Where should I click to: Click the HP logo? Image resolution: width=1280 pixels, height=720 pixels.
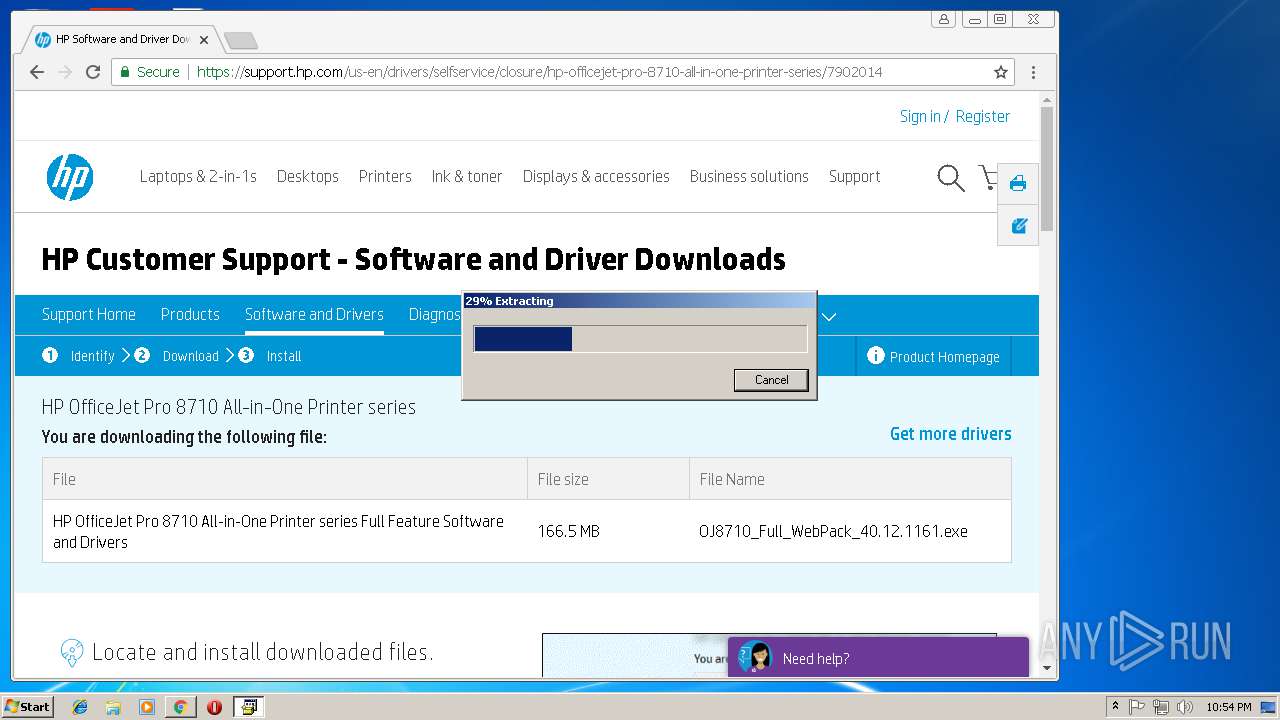(x=70, y=177)
